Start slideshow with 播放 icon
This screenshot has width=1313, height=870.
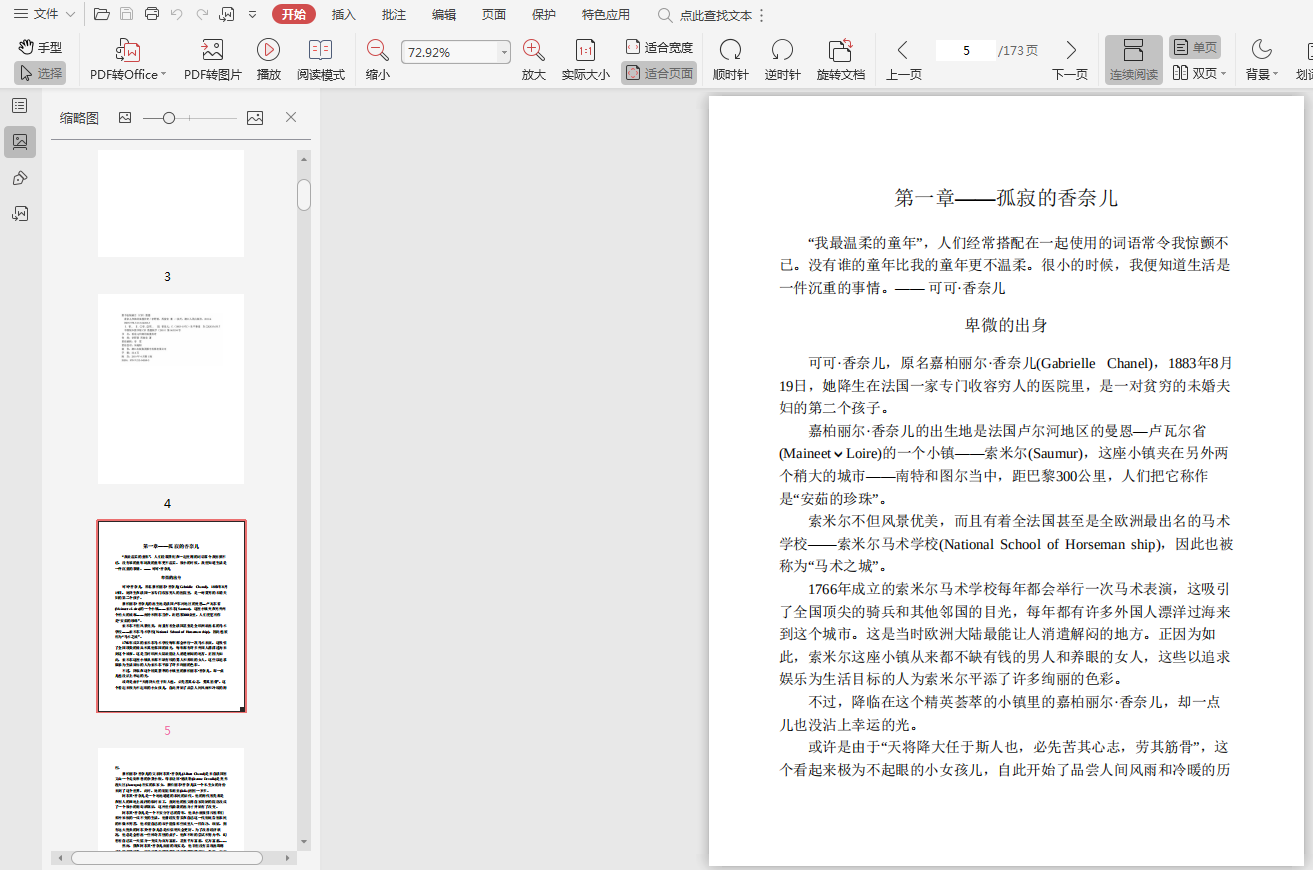click(268, 50)
